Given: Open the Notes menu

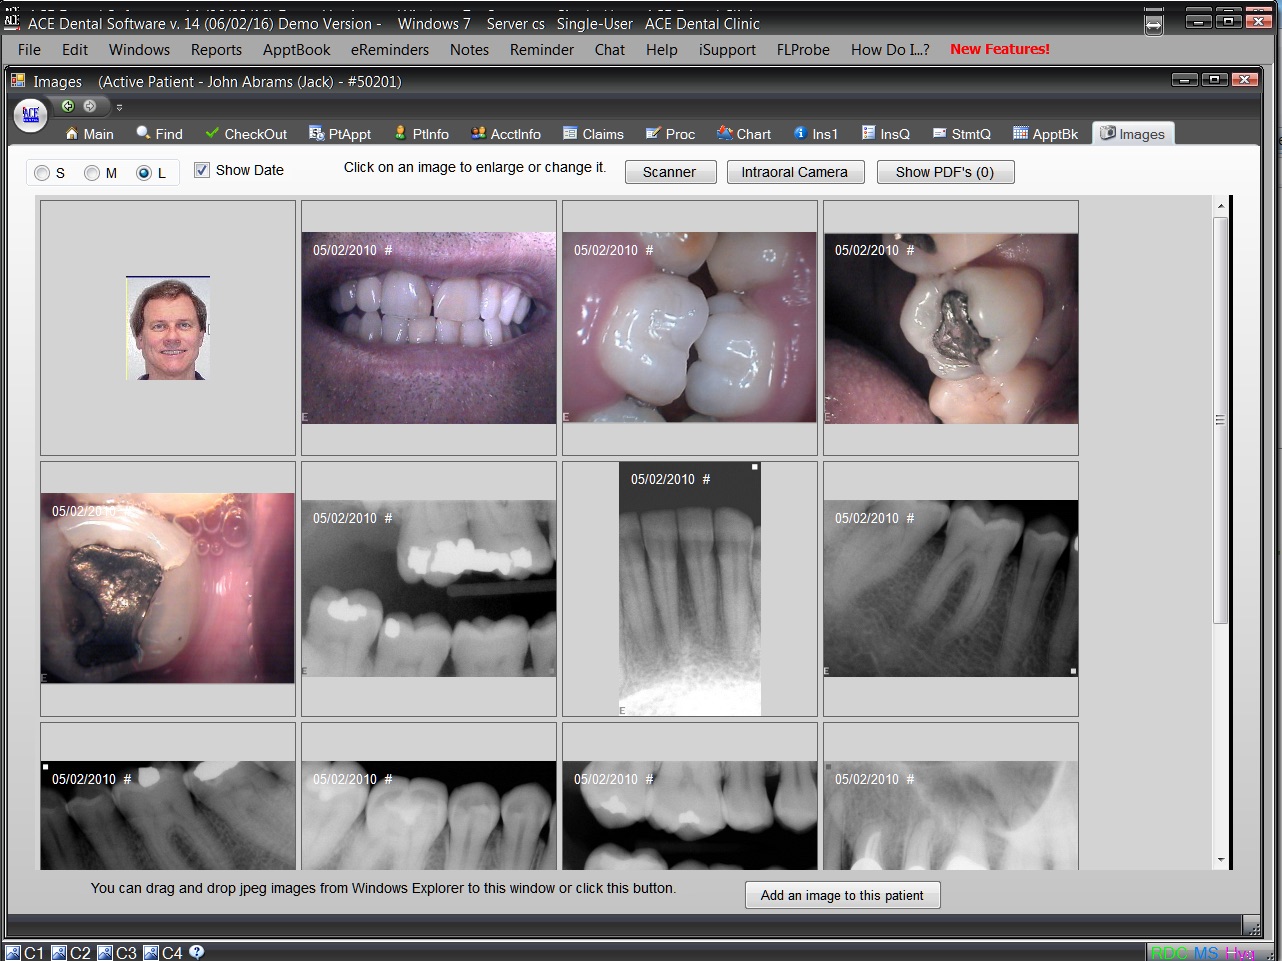Looking at the screenshot, I should pyautogui.click(x=469, y=49).
